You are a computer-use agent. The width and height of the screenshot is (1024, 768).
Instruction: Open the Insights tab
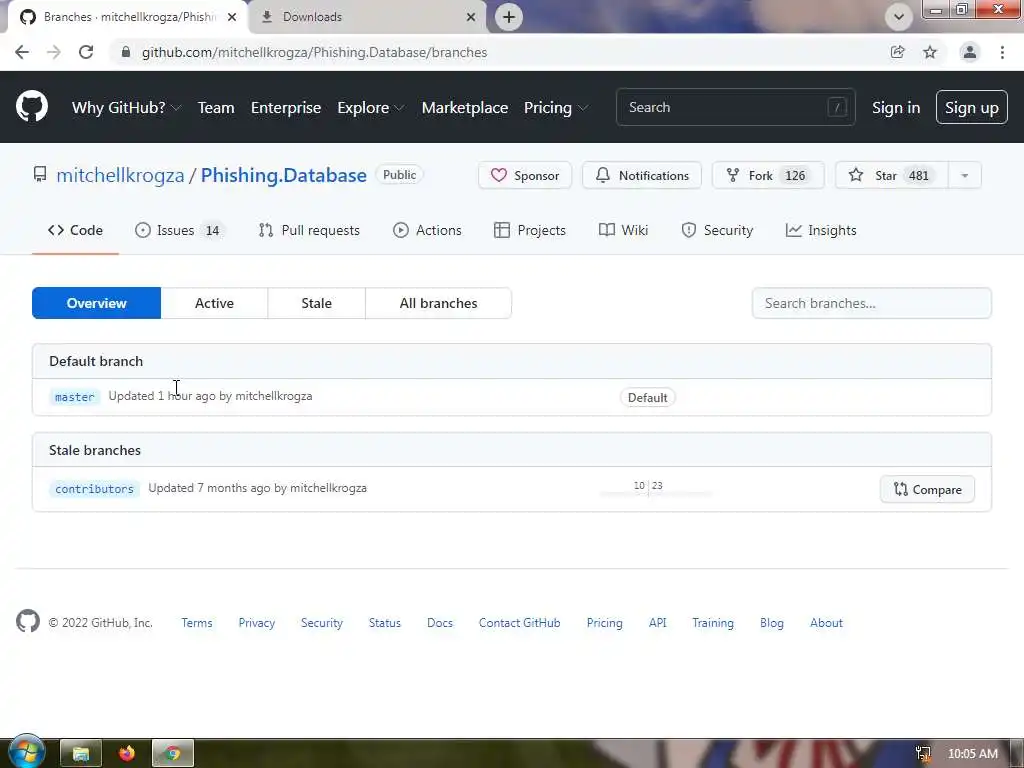click(x=821, y=230)
